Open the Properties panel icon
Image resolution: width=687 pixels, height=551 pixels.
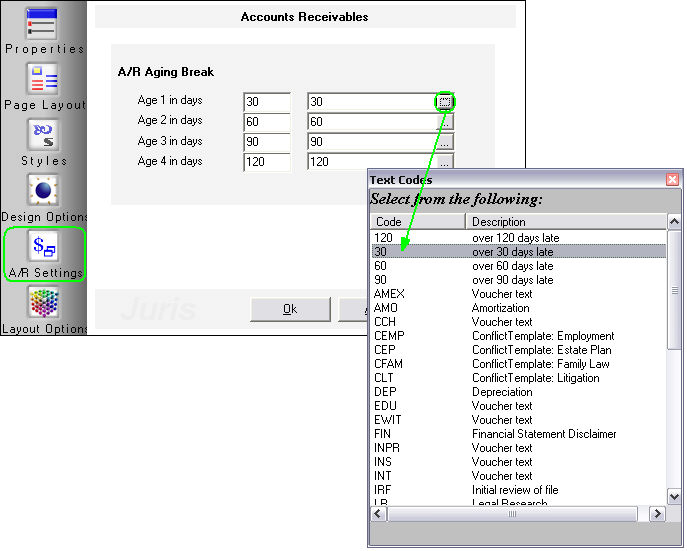point(43,24)
